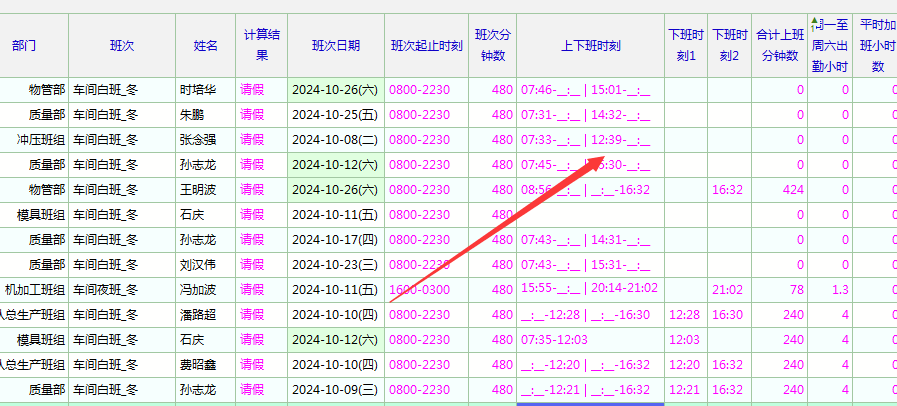Click the 班次日期 column header

[335, 46]
